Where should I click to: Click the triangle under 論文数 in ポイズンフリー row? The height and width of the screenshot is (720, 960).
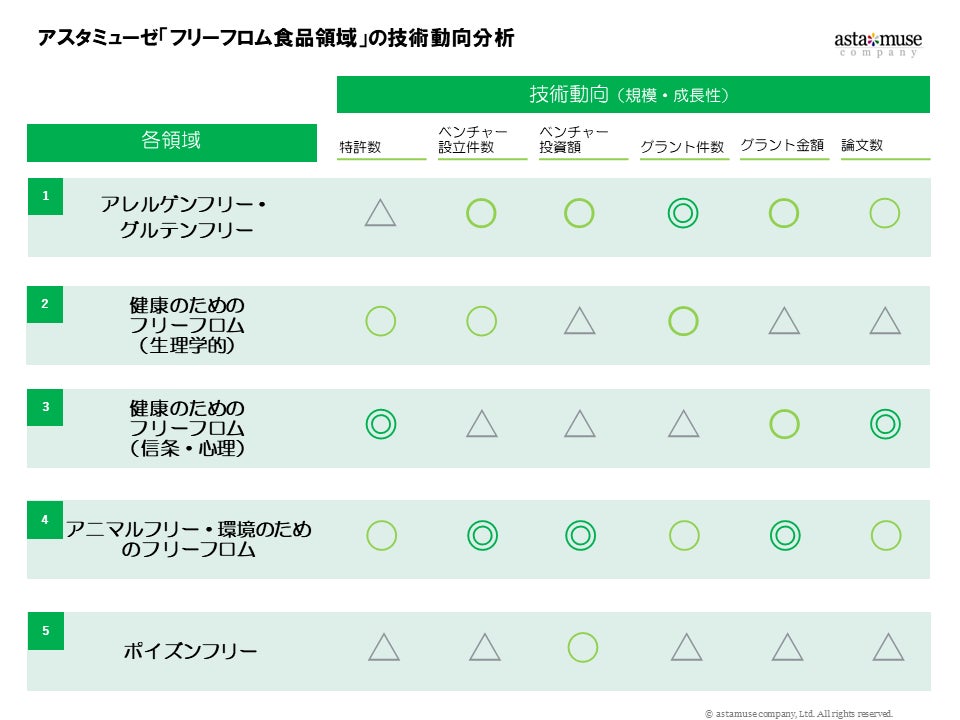click(888, 648)
